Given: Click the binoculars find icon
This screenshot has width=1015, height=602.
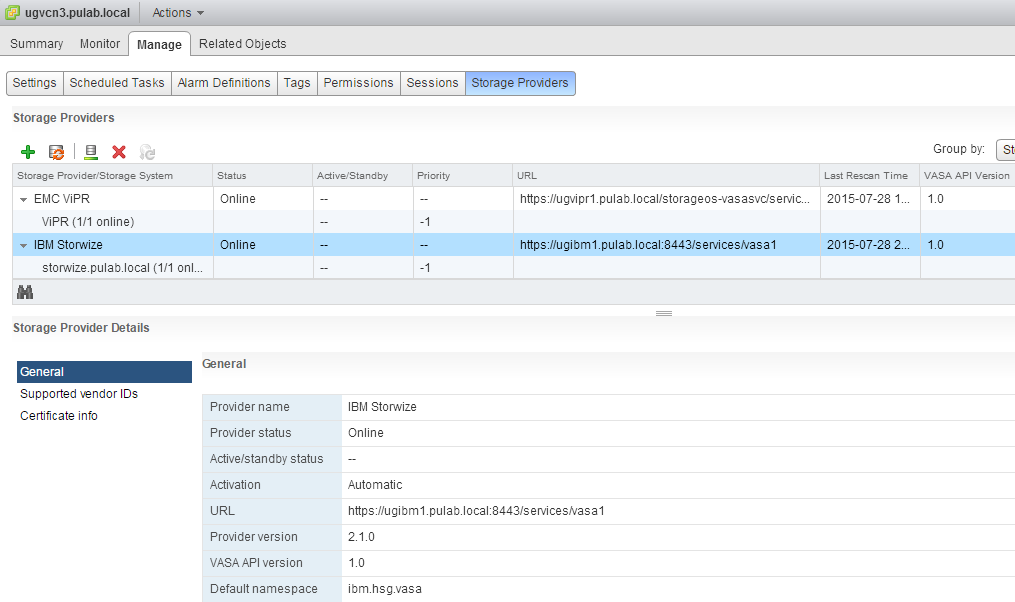Looking at the screenshot, I should click(25, 291).
